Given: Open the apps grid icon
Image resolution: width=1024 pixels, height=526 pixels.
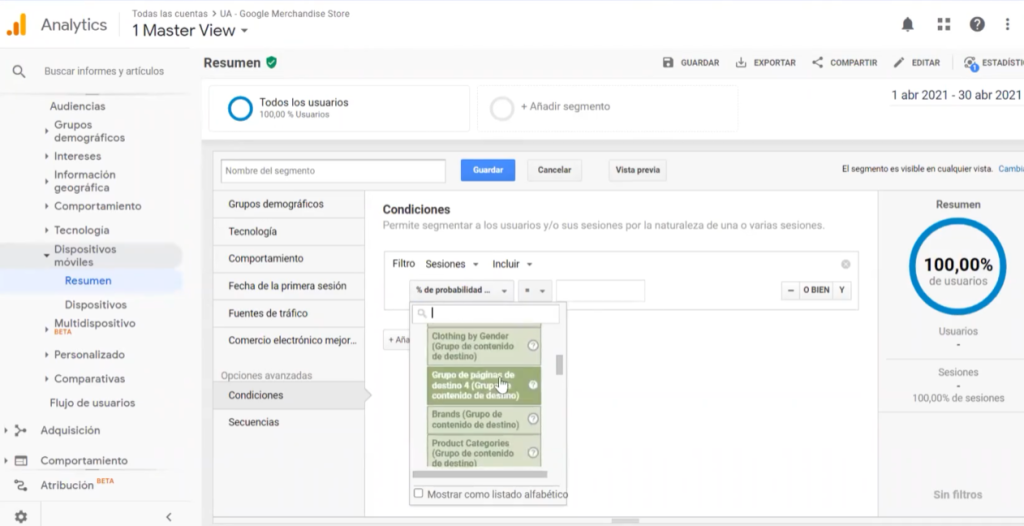Looking at the screenshot, I should (x=943, y=24).
